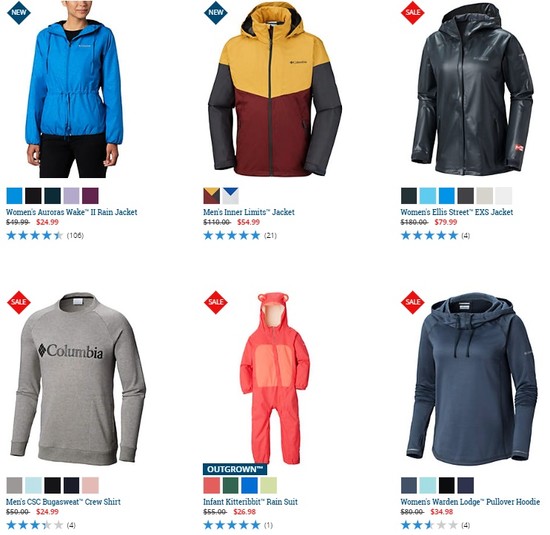550x535 pixels.
Task: Click the NEW badge on Auroras Wake jacket
Action: (x=19, y=12)
